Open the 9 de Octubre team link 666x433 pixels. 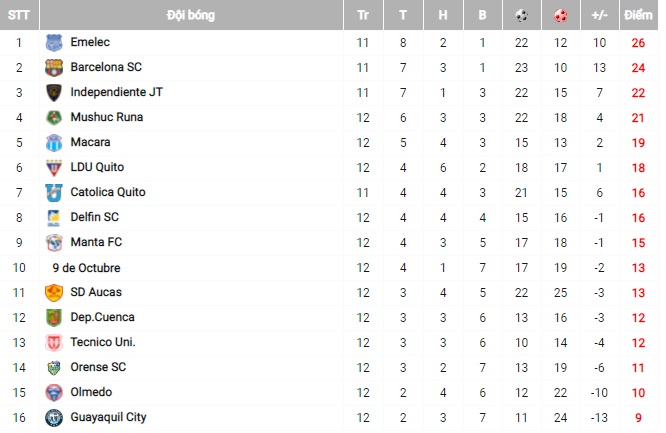pos(86,268)
